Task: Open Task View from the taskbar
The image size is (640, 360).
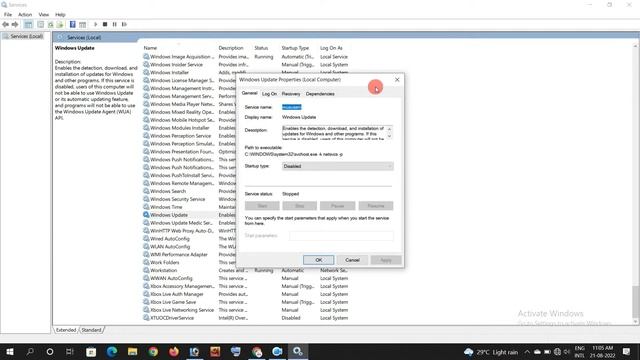Action: [70, 351]
